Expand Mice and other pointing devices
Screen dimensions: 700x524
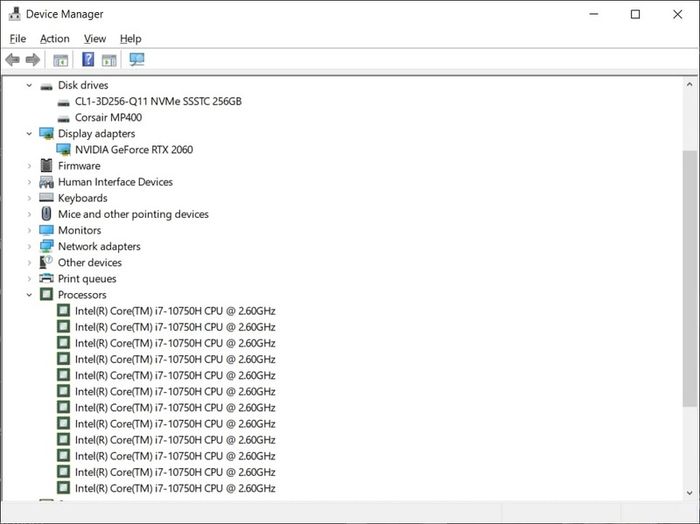[29, 214]
